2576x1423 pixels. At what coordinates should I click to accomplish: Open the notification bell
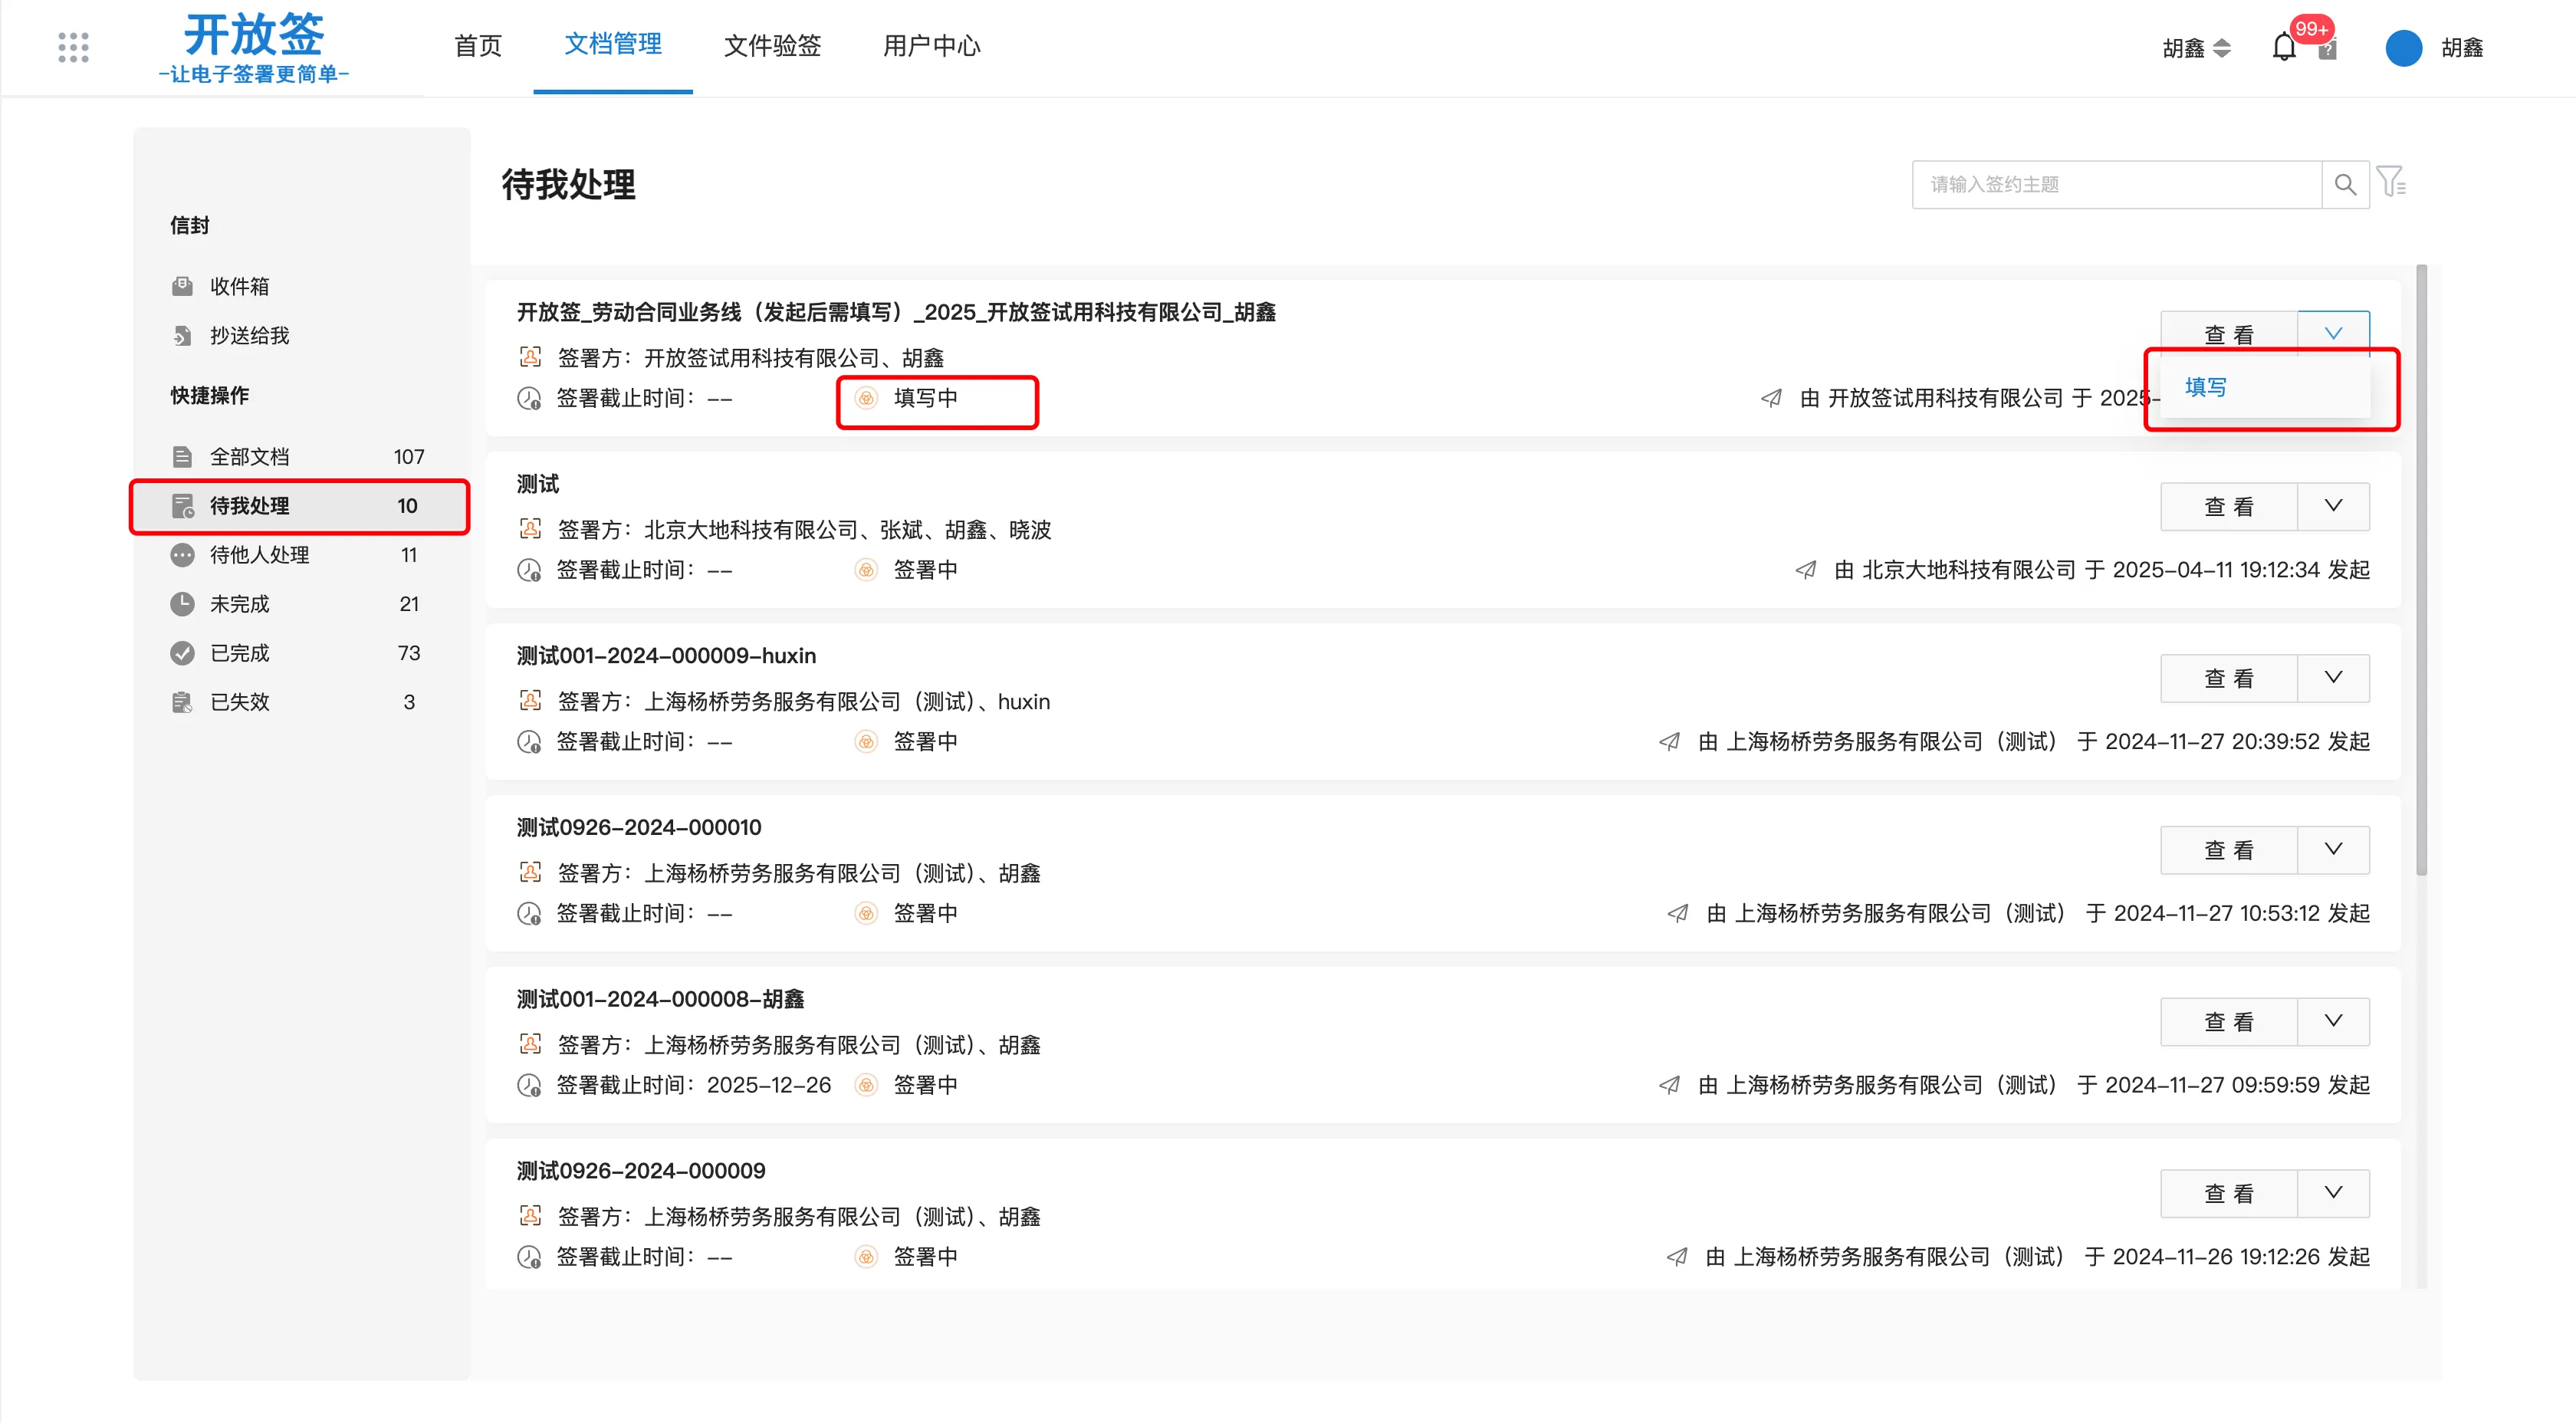click(2284, 47)
